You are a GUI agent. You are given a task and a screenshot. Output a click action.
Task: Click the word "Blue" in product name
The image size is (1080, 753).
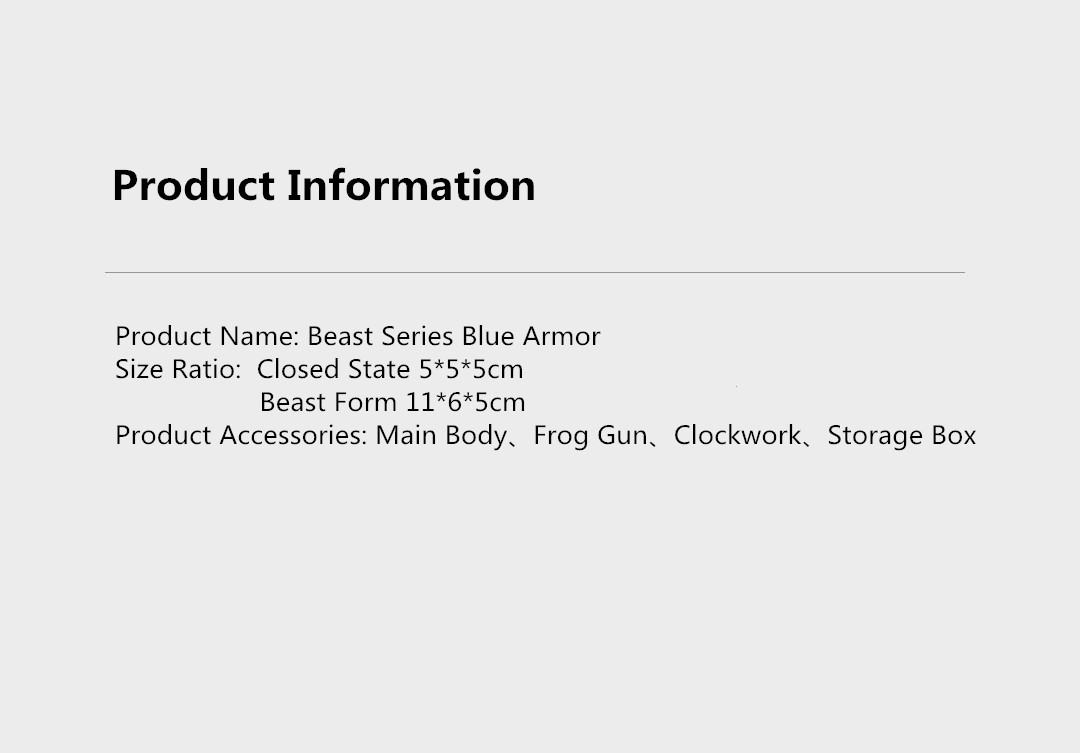coord(488,337)
